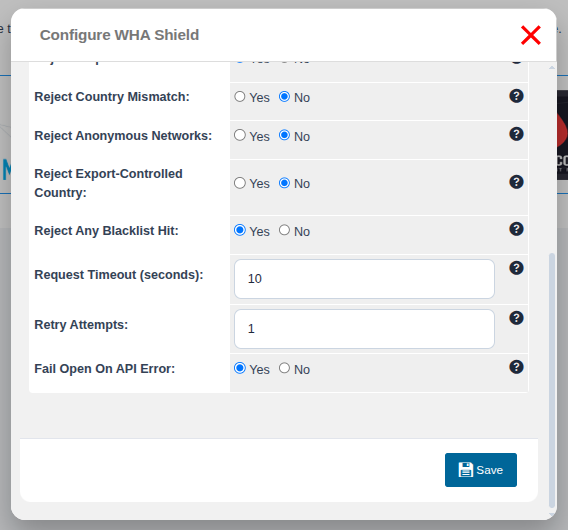The image size is (568, 530).
Task: Open help for Reject Anonymous Networks
Action: coord(516,134)
